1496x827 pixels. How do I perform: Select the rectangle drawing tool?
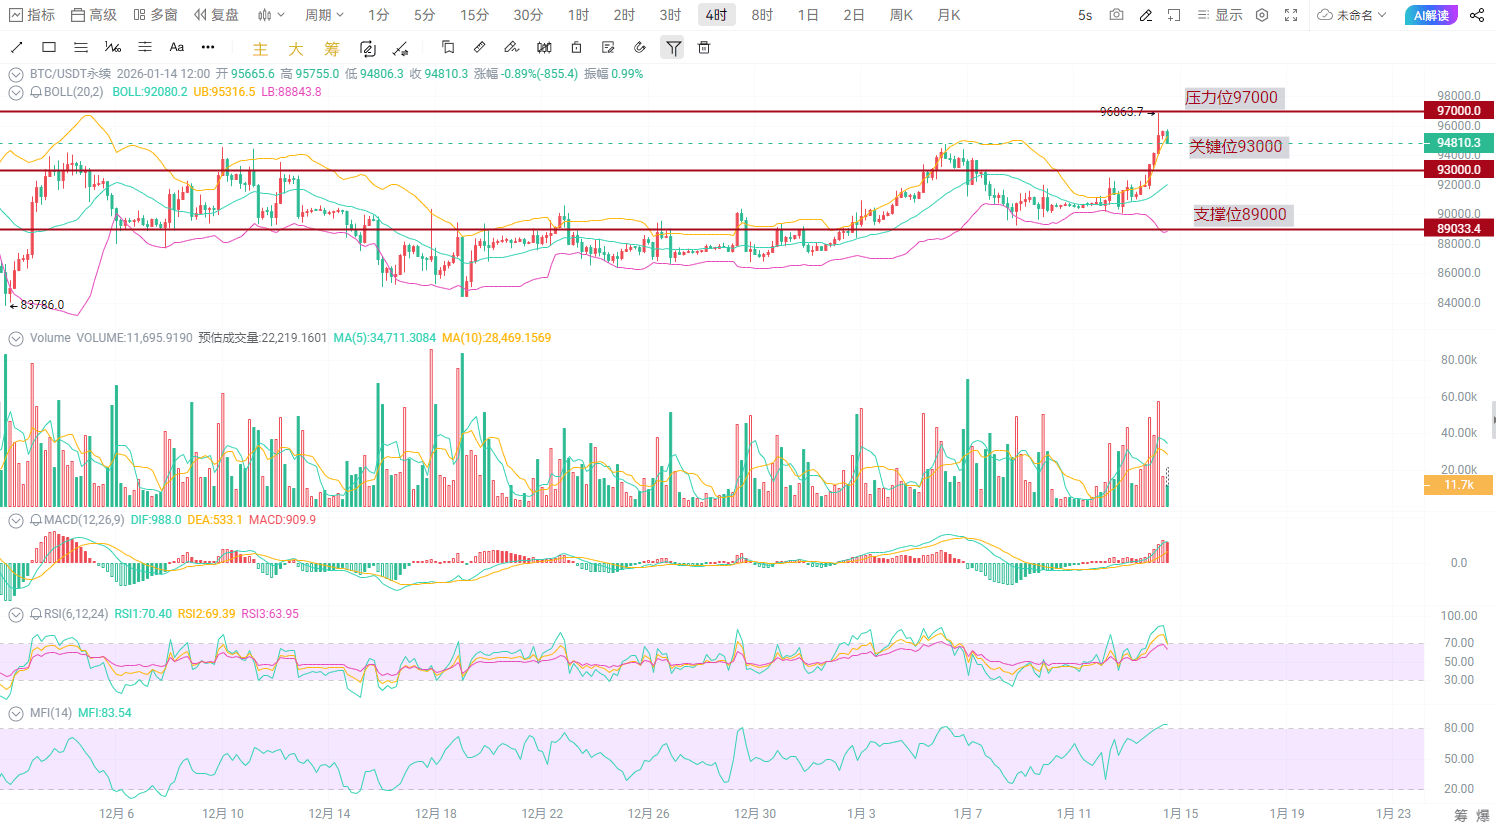tap(49, 47)
